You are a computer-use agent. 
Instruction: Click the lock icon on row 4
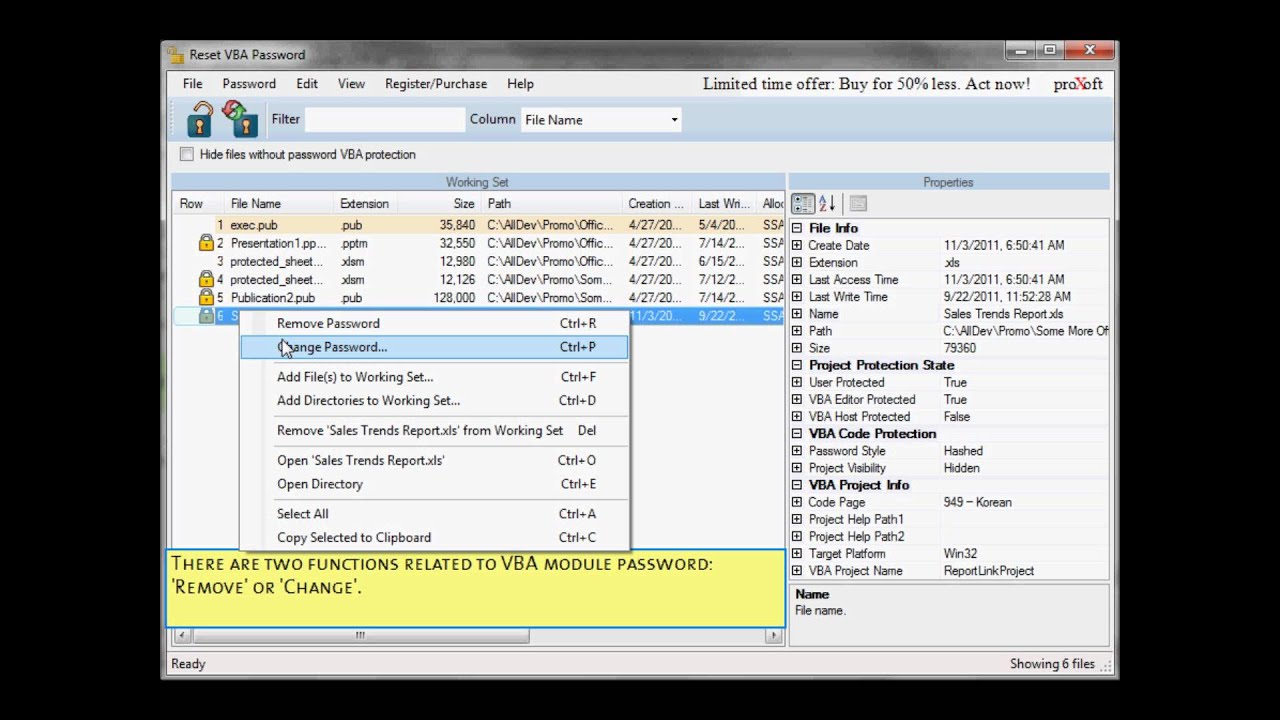[x=206, y=279]
